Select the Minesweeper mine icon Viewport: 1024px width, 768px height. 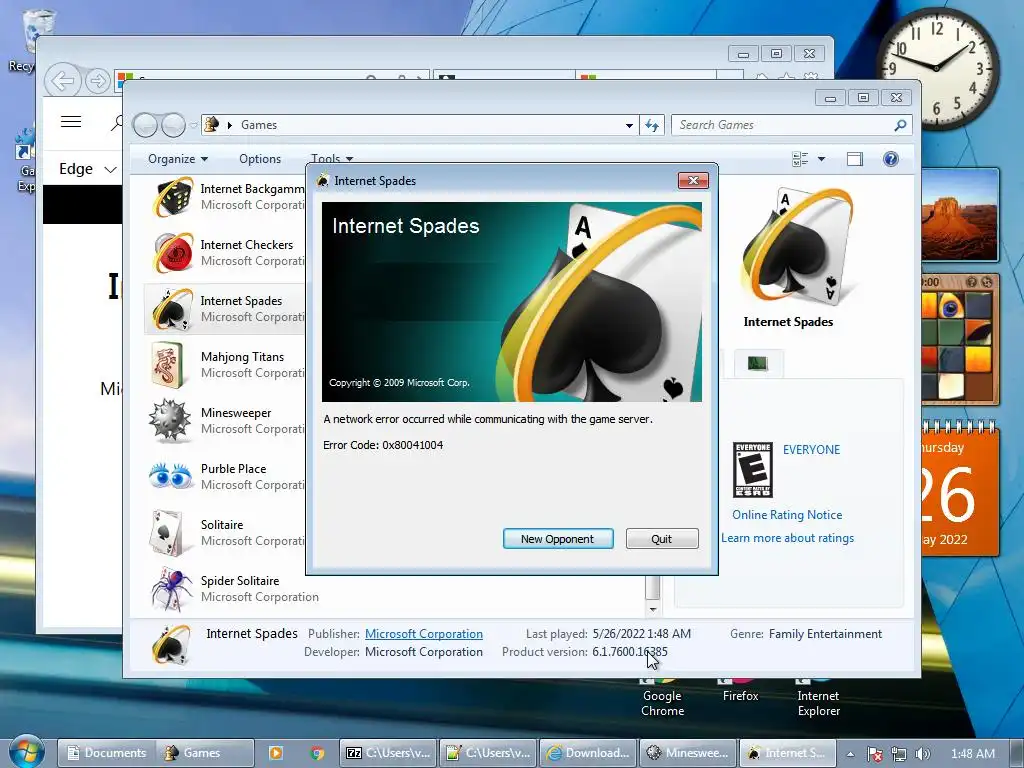[172, 421]
